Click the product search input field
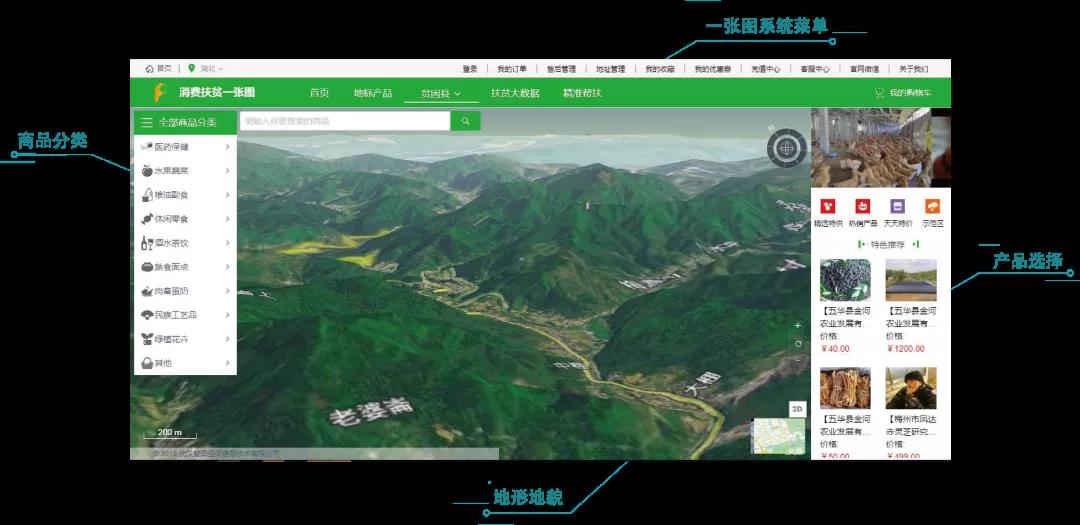The height and width of the screenshot is (525, 1080). point(345,121)
